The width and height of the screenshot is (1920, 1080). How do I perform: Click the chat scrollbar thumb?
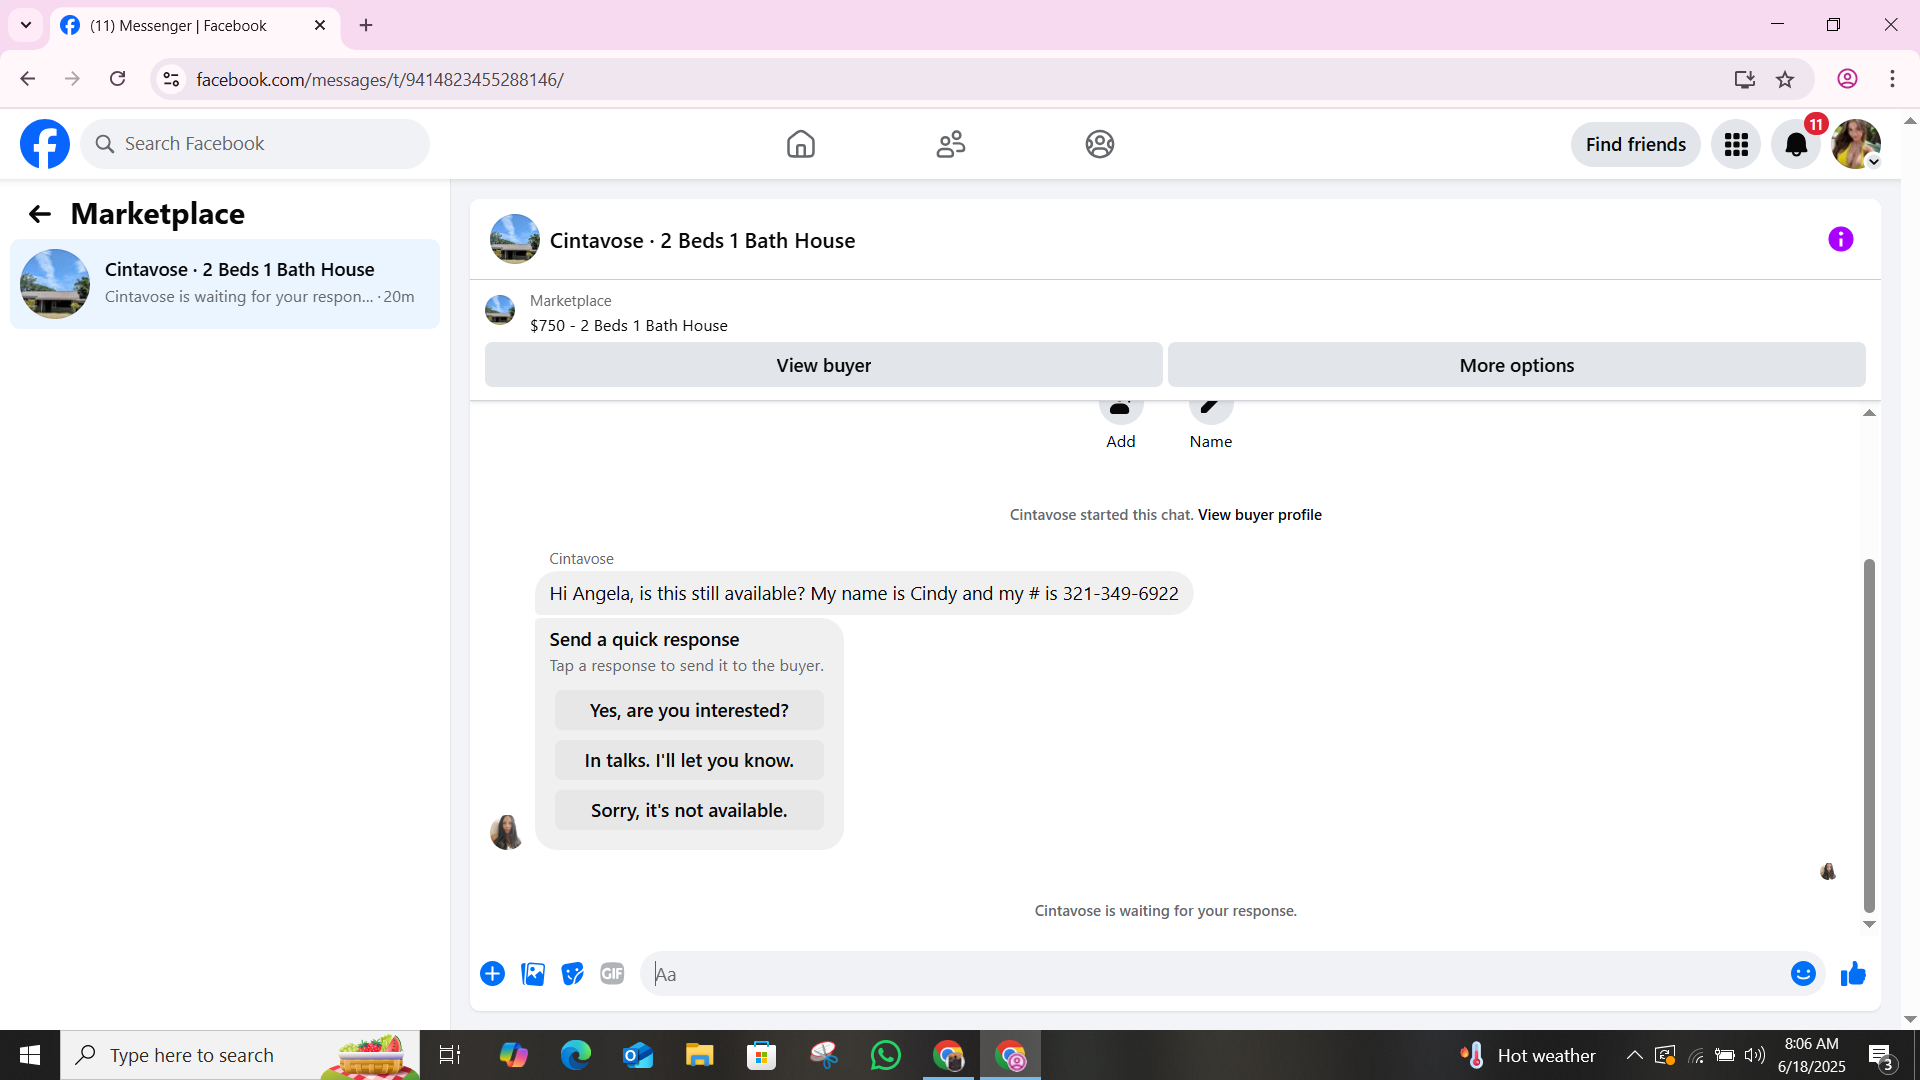1869,735
